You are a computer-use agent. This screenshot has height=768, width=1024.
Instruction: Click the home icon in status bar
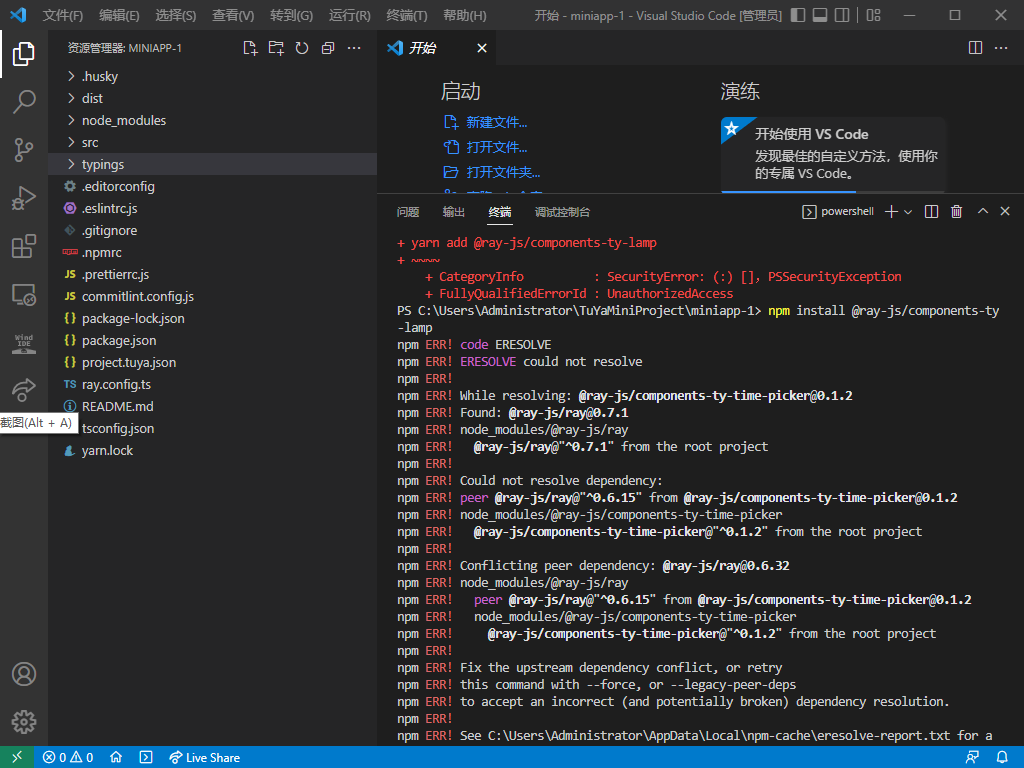[x=116, y=758]
